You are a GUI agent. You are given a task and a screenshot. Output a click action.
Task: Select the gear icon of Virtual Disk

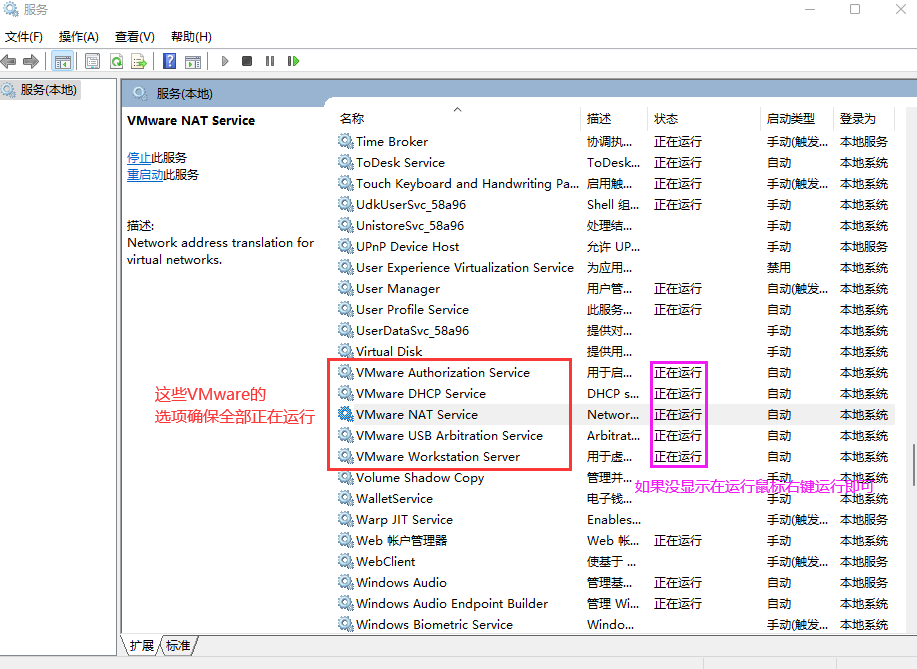(x=346, y=351)
